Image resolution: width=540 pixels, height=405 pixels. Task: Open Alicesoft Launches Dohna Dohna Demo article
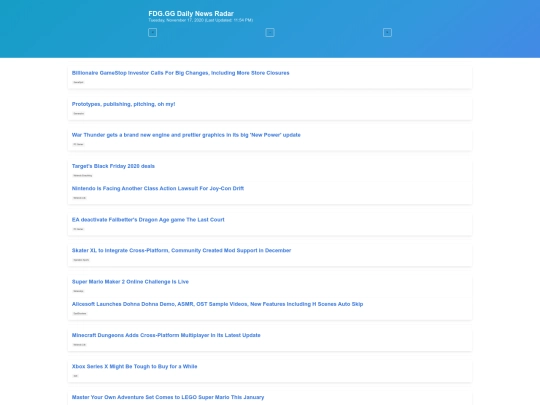[217, 304]
